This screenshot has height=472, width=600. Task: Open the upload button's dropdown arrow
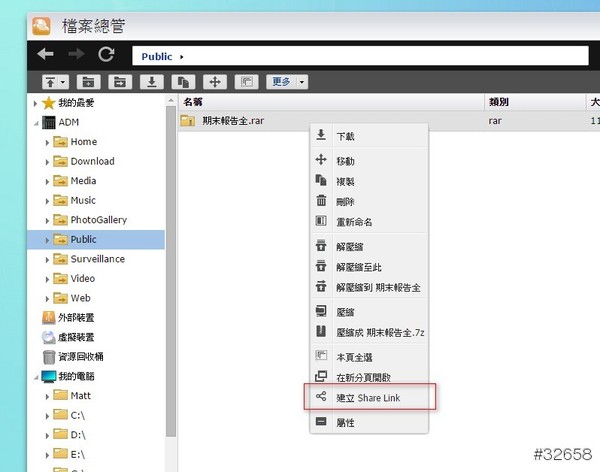click(x=63, y=82)
